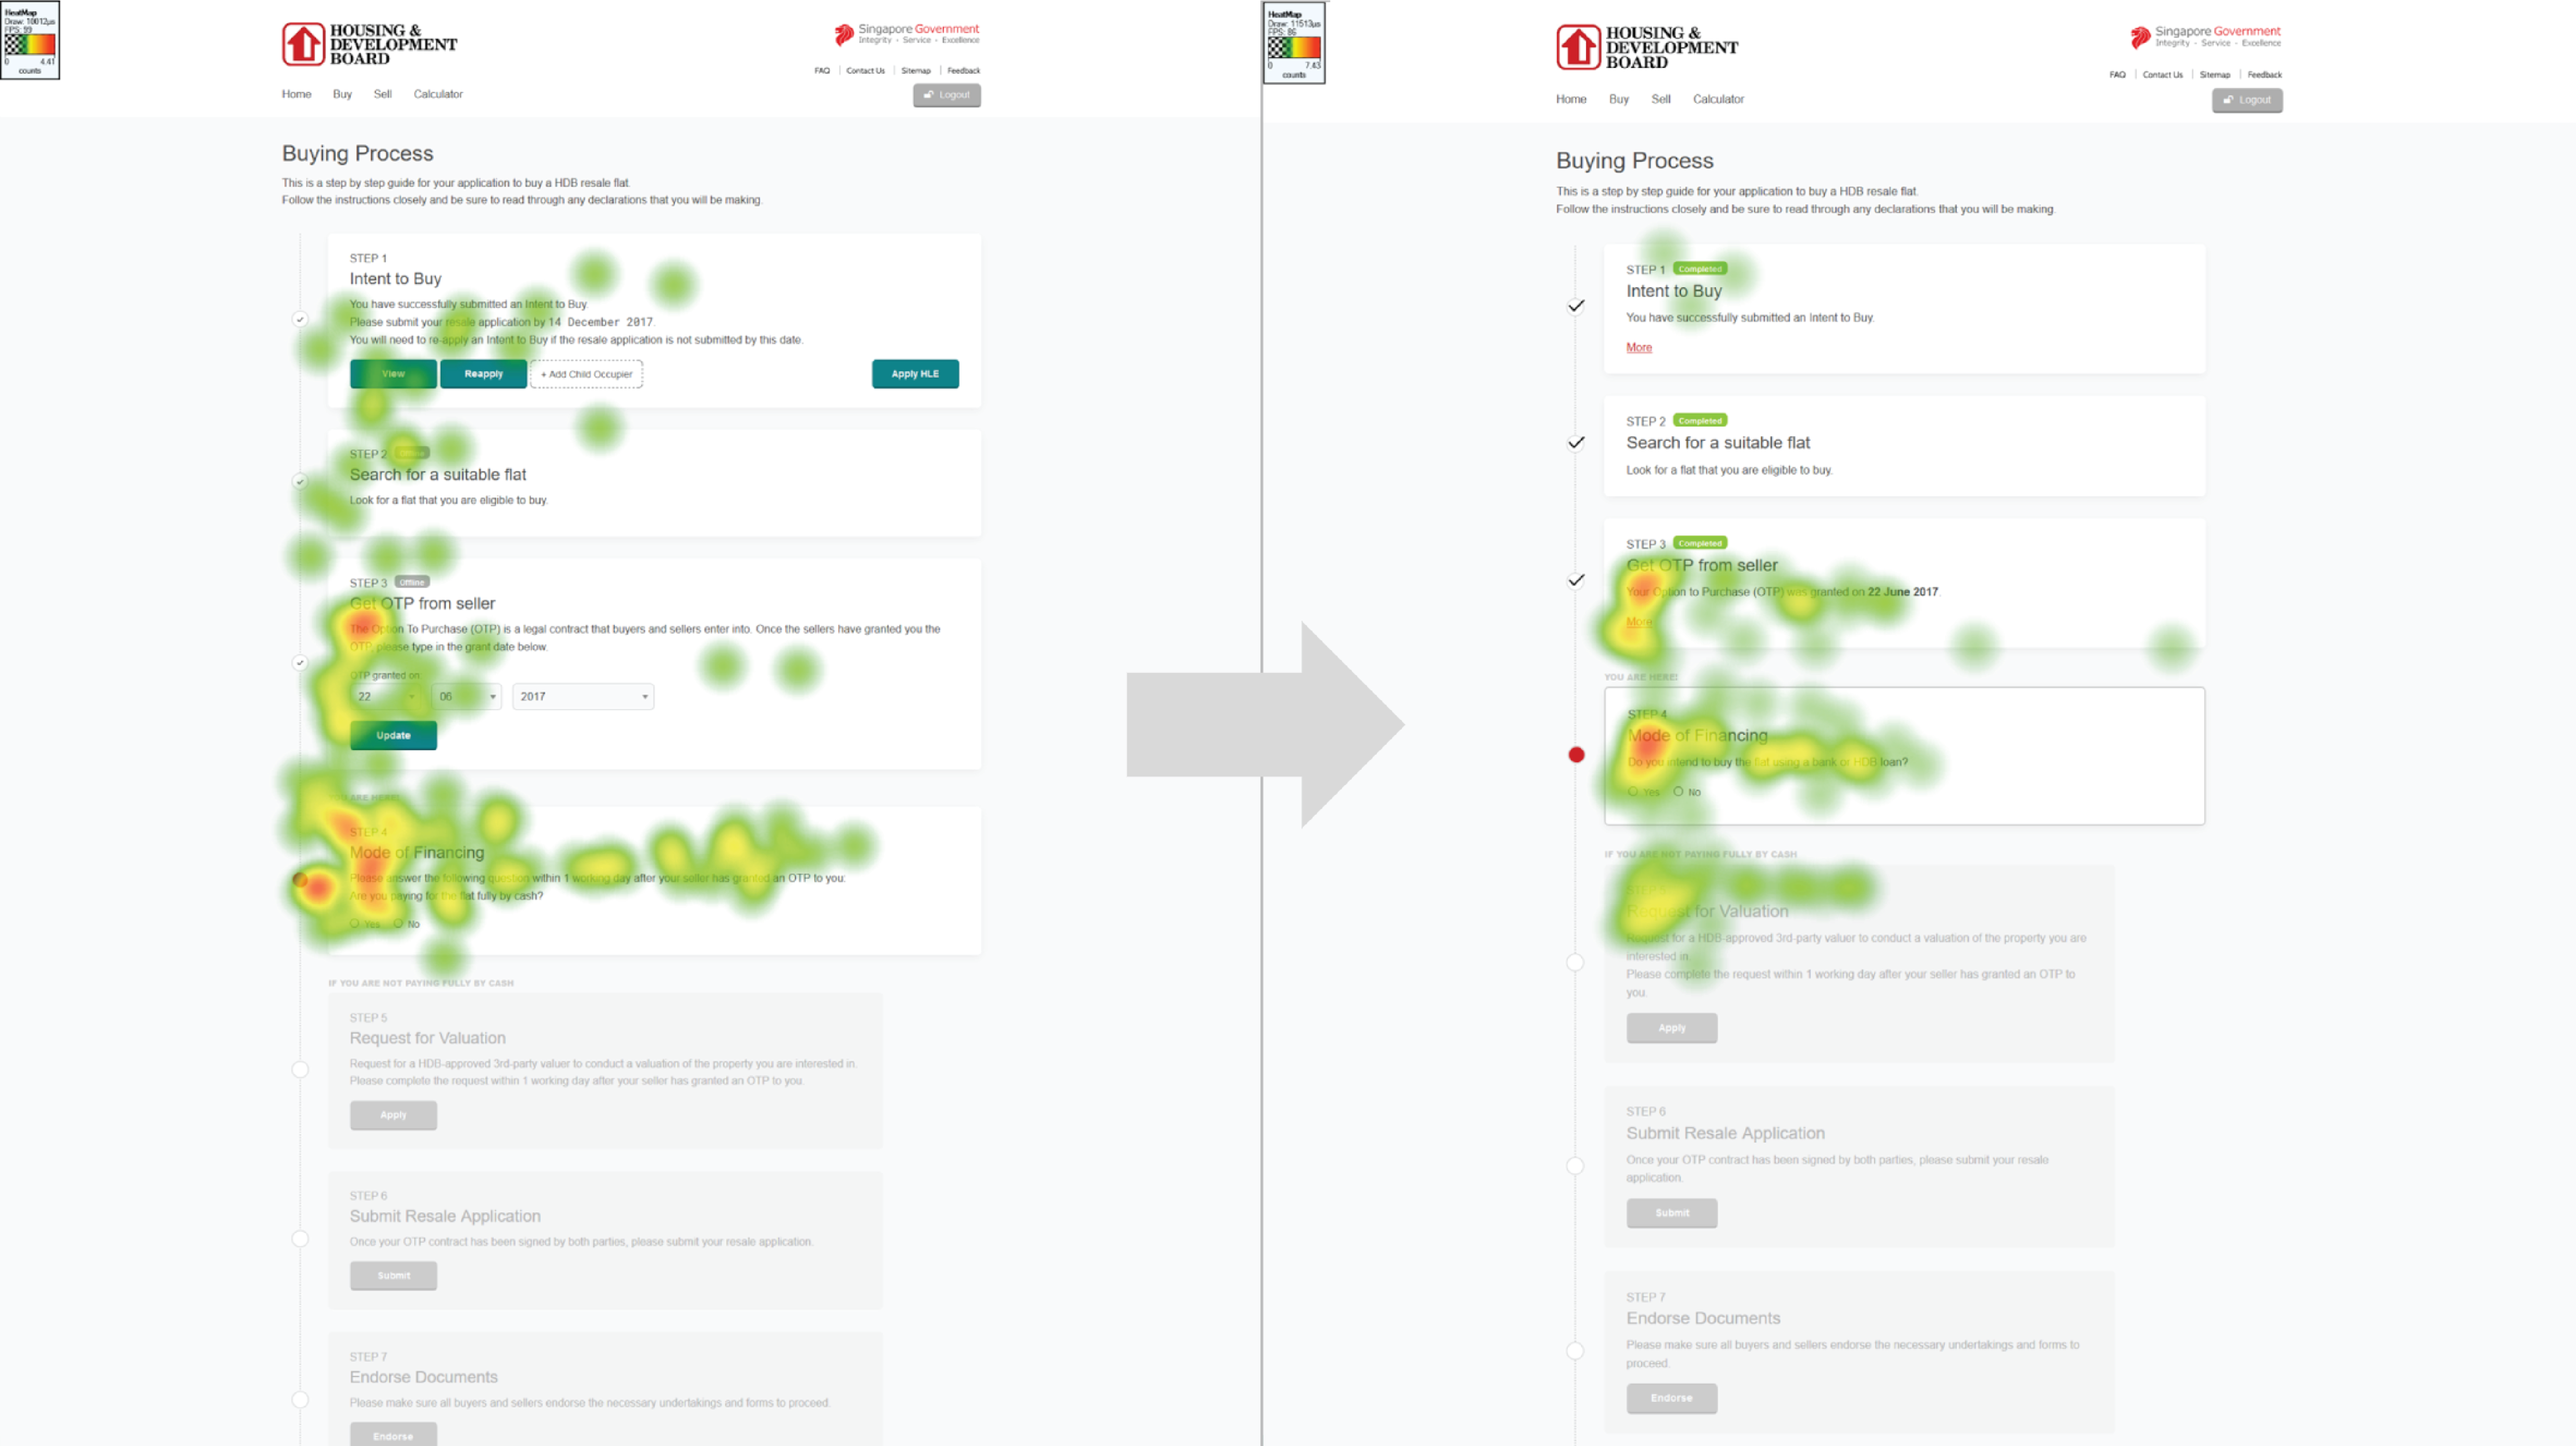Click the More link under Intent to Buy
Screen dimensions: 2576x1446
click(x=1638, y=346)
